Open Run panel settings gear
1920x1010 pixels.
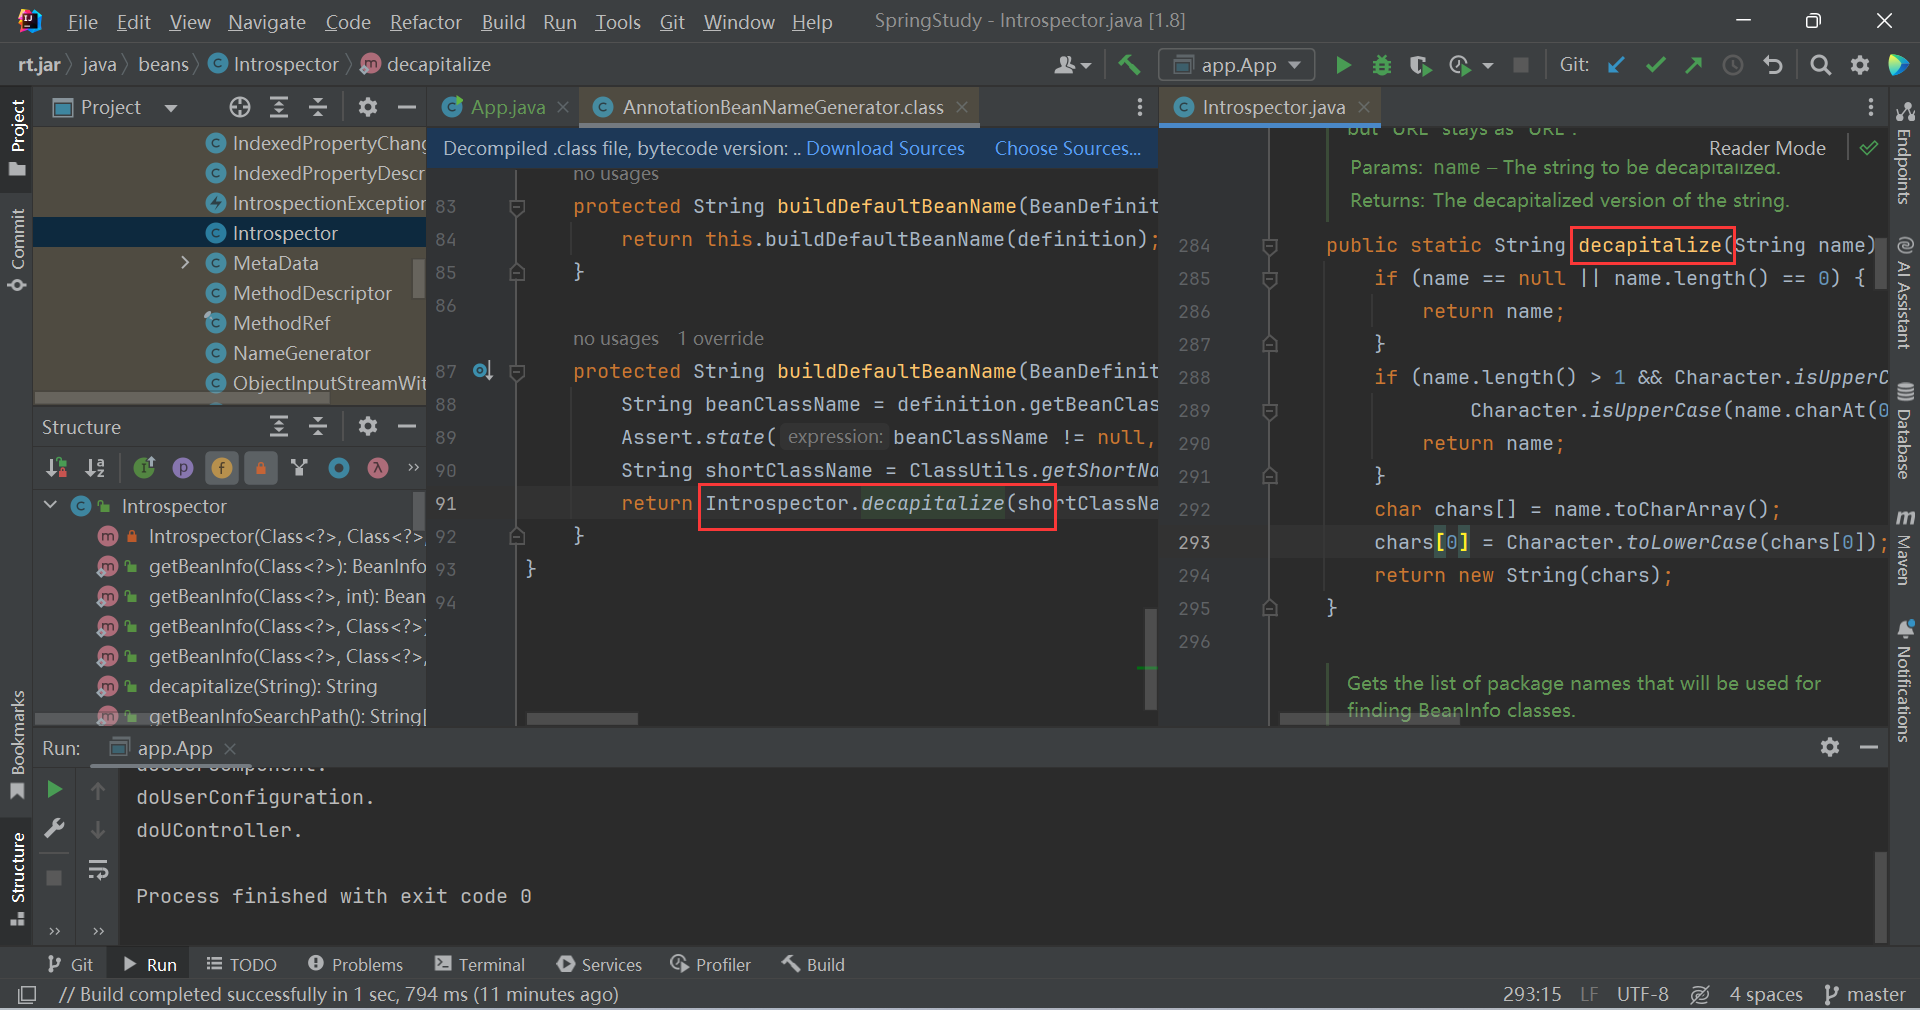pyautogui.click(x=1830, y=747)
